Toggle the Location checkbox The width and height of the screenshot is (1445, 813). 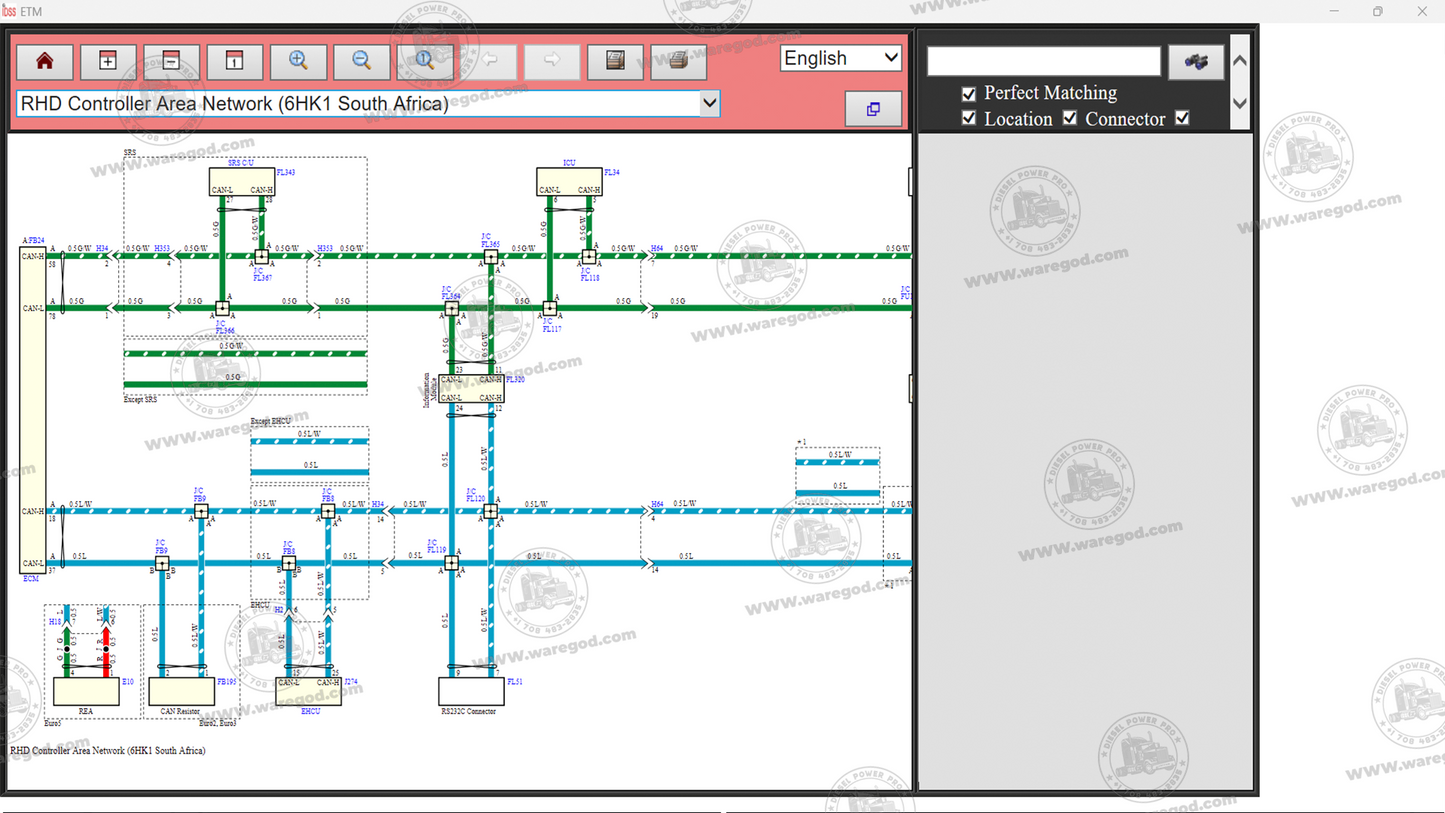point(968,119)
